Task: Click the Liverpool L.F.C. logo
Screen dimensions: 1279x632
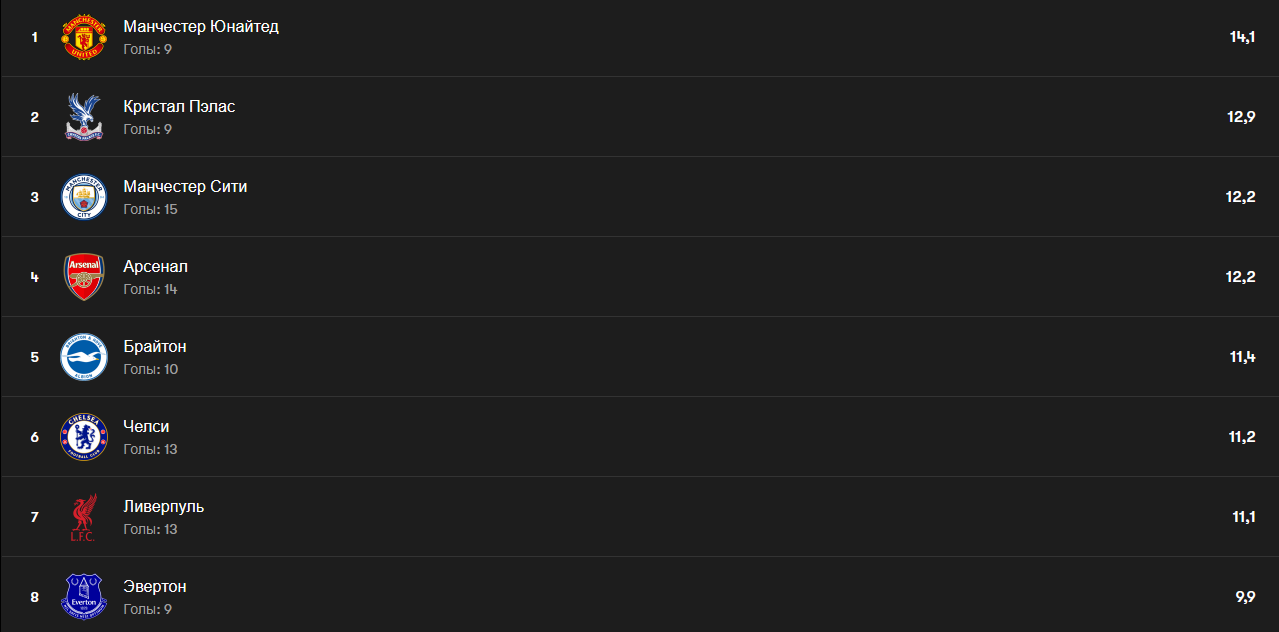Action: pos(84,517)
